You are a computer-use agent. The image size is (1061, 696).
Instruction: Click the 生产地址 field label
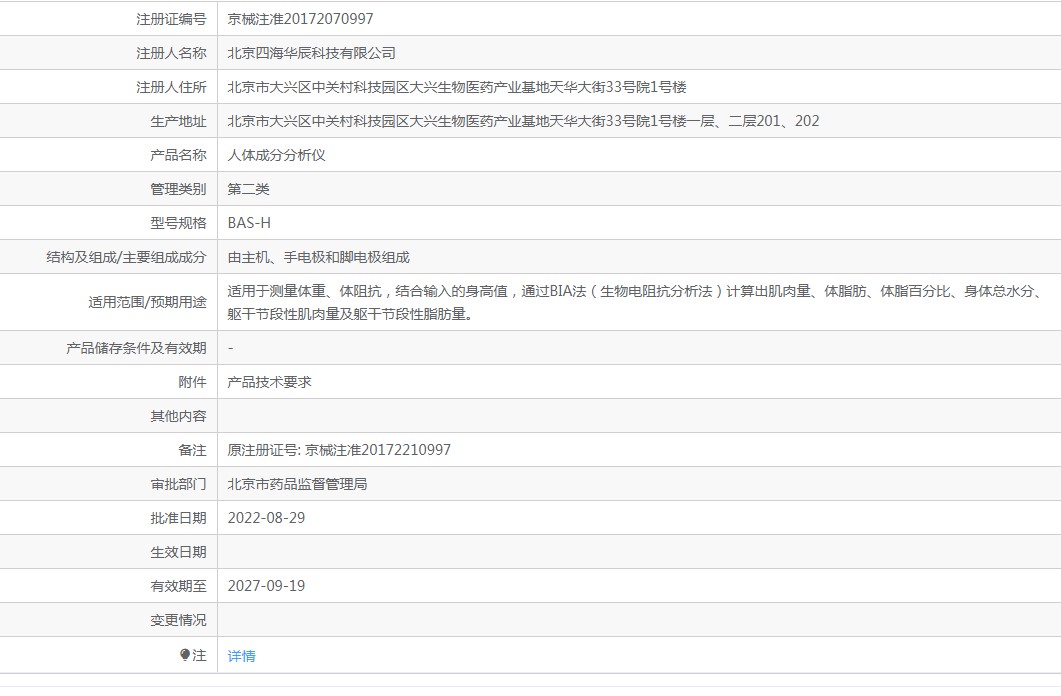click(178, 121)
